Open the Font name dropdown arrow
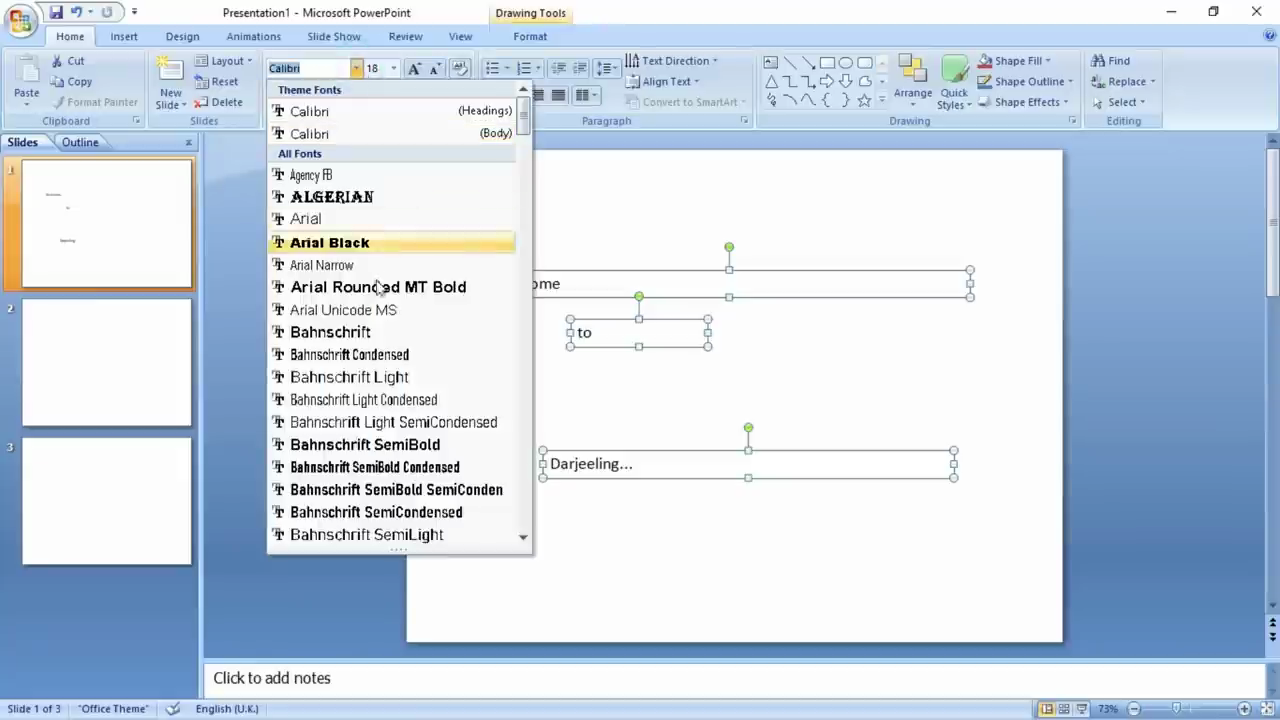The width and height of the screenshot is (1280, 720). tap(356, 68)
